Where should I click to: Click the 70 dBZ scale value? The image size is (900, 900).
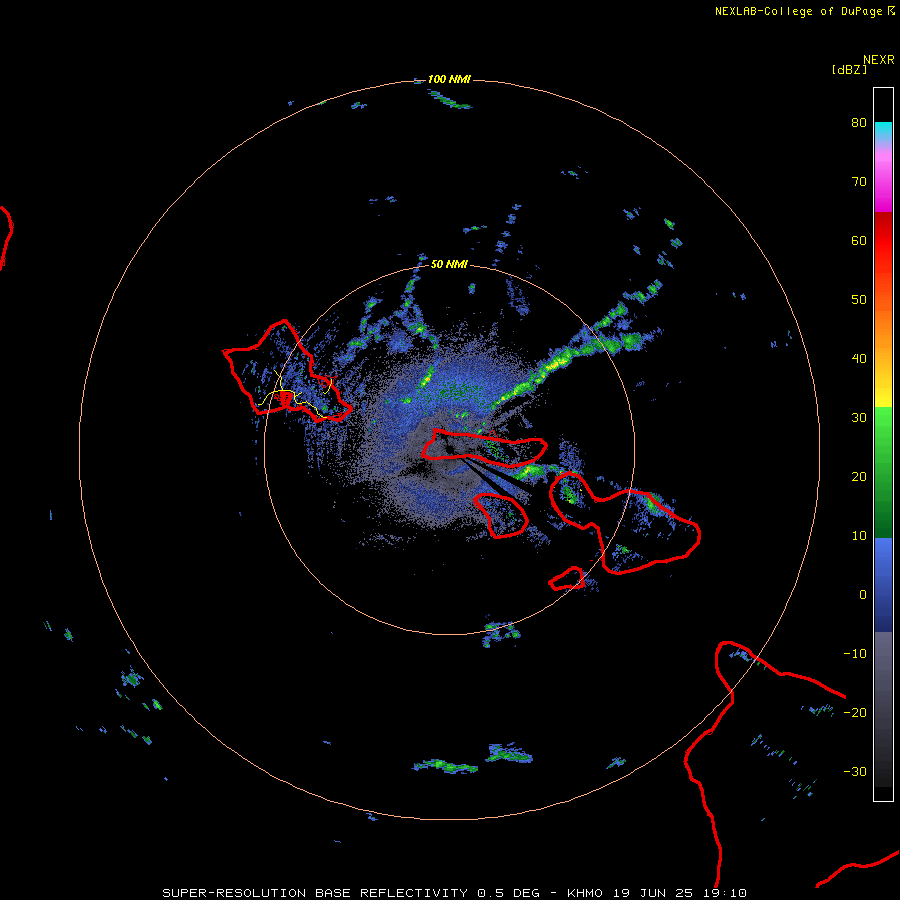859,181
